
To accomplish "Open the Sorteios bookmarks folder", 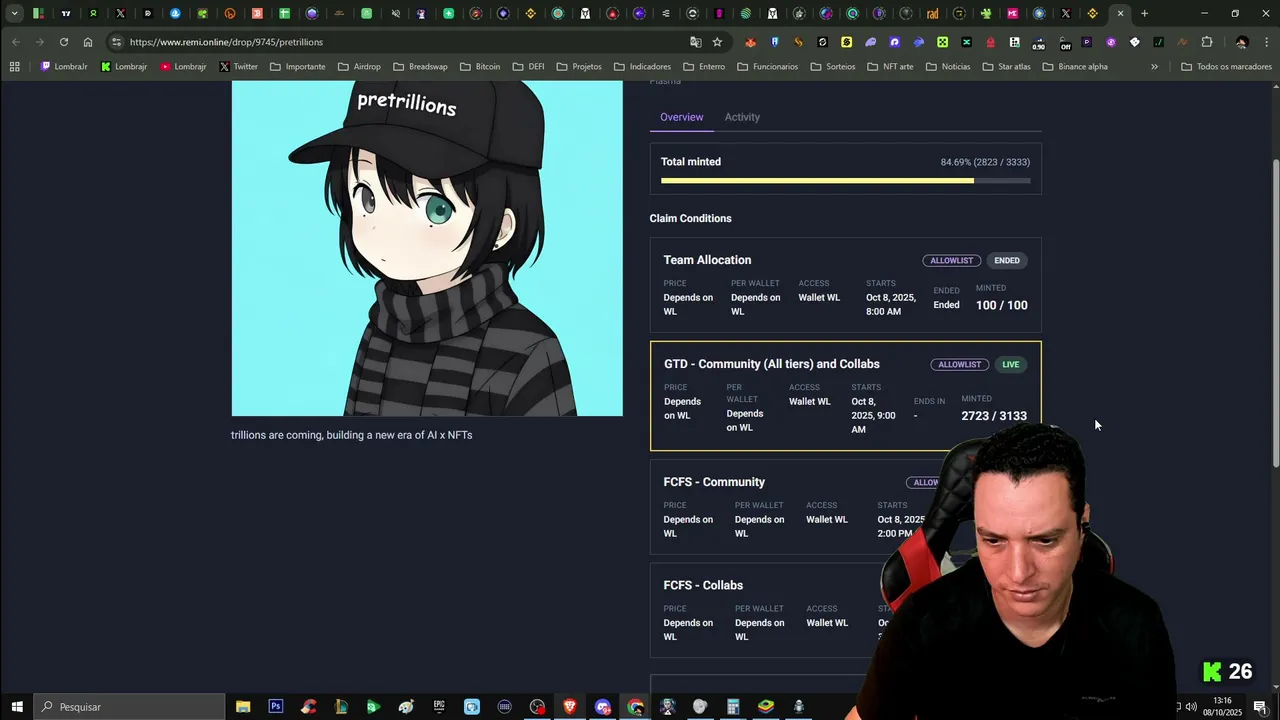I will click(x=833, y=67).
